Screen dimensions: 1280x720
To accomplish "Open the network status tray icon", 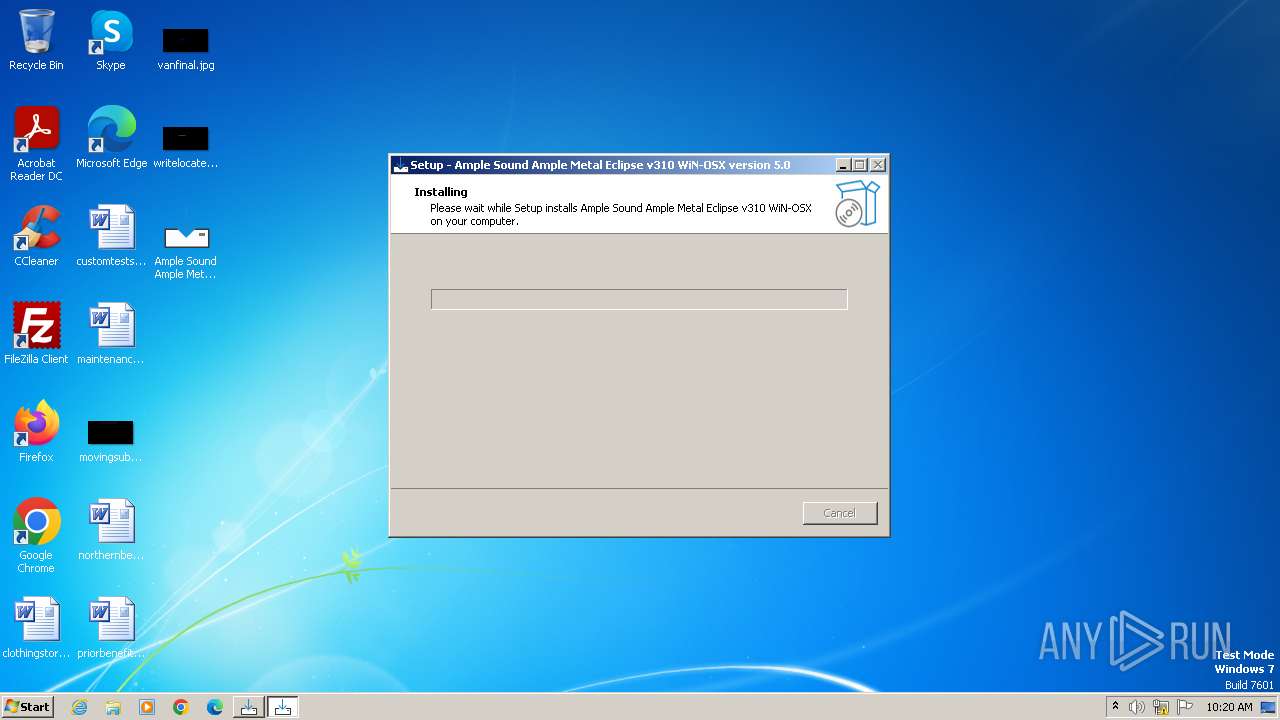I will (1161, 707).
